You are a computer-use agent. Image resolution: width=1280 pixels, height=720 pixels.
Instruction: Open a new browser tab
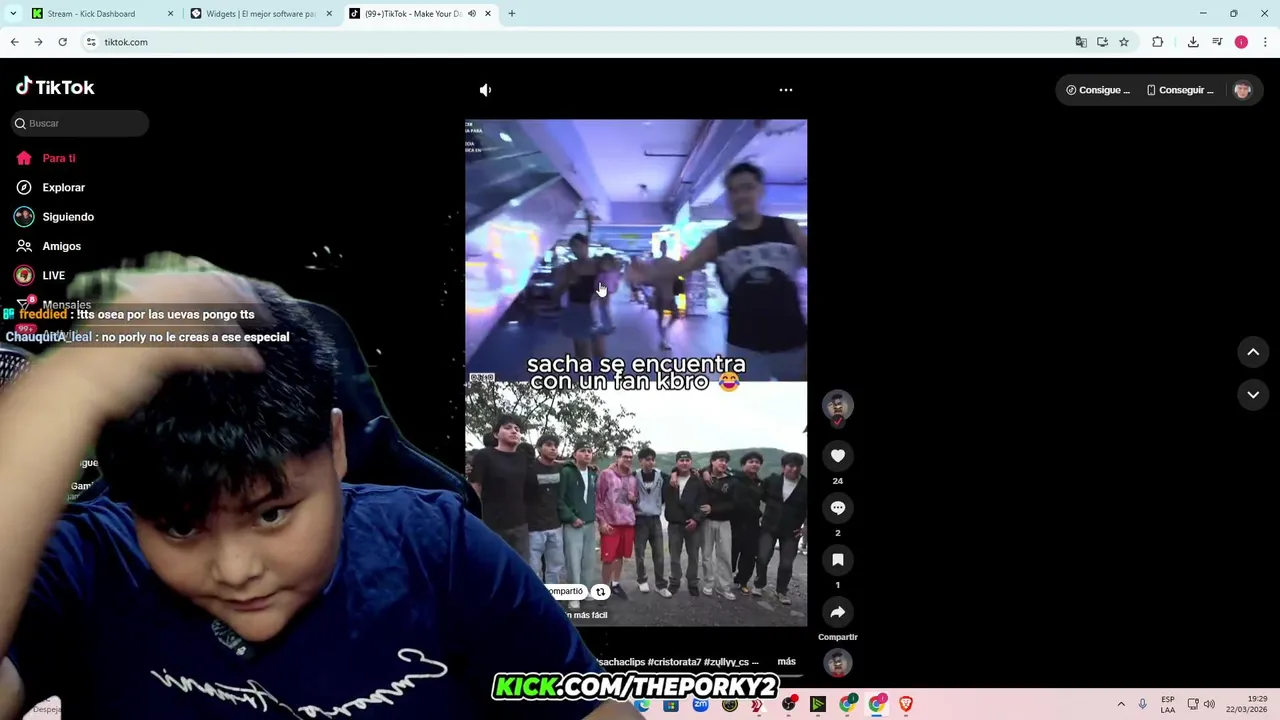click(512, 14)
